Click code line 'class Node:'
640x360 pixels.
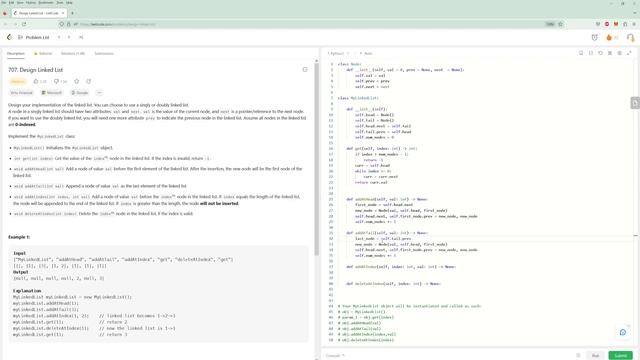349,64
